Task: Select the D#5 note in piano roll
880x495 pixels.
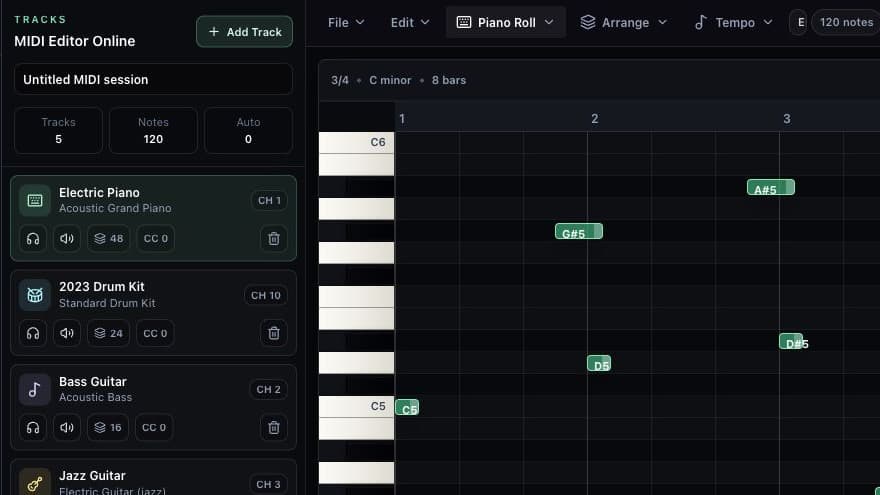Action: point(791,341)
